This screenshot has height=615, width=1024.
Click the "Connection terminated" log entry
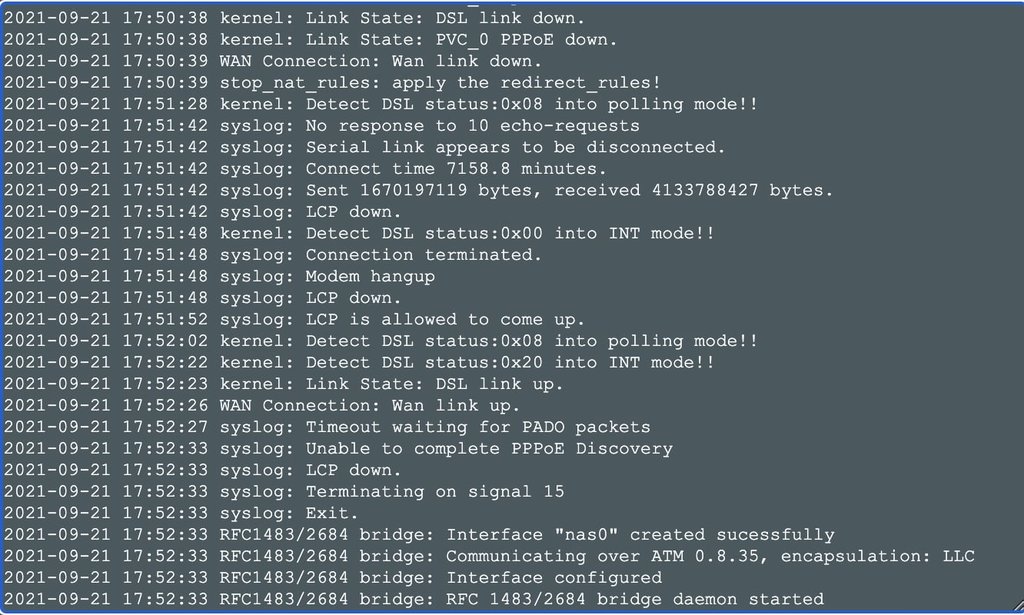272,255
